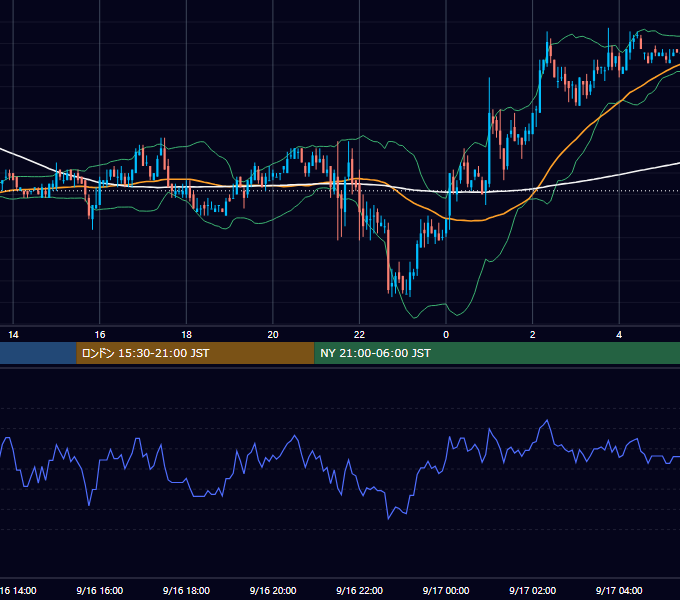The width and height of the screenshot is (680, 600).
Task: Click hour label 0 on the price chart axis
Action: [446, 335]
